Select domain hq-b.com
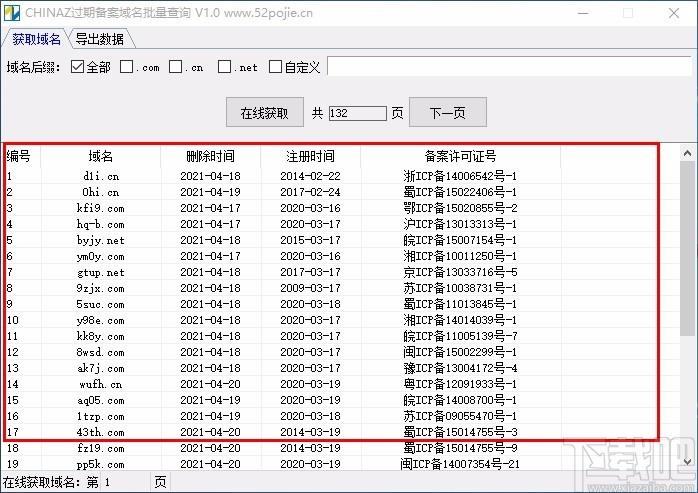The height and width of the screenshot is (493, 698). tap(101, 224)
